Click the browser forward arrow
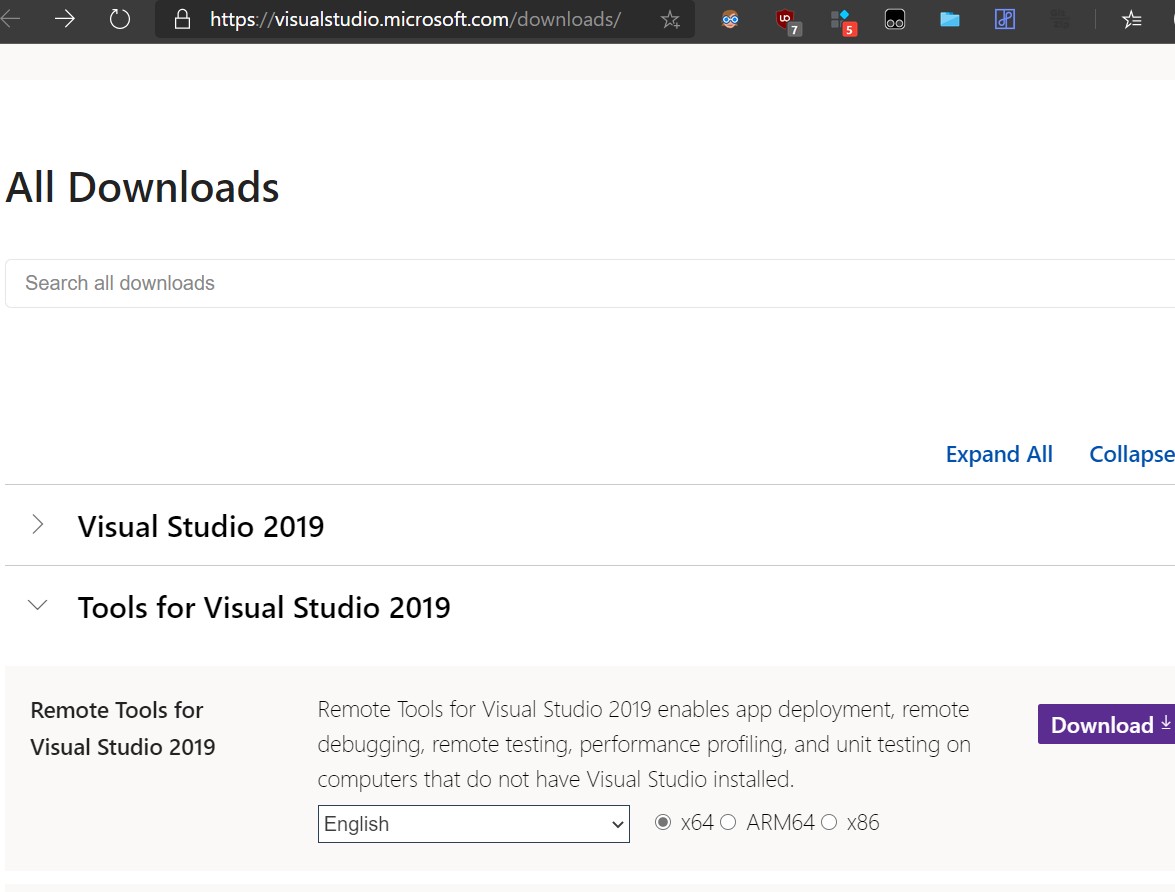Image resolution: width=1175 pixels, height=892 pixels. coord(65,19)
